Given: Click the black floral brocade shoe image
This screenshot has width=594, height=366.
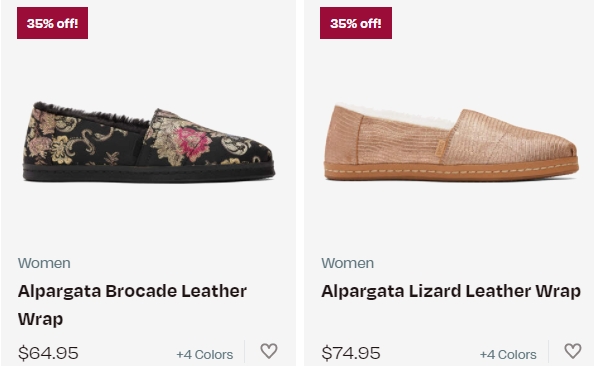Looking at the screenshot, I should click(148, 142).
